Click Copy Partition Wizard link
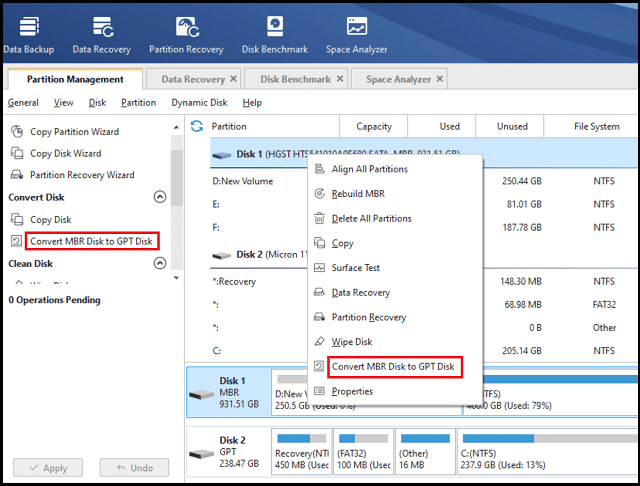The image size is (640, 486). point(74,132)
